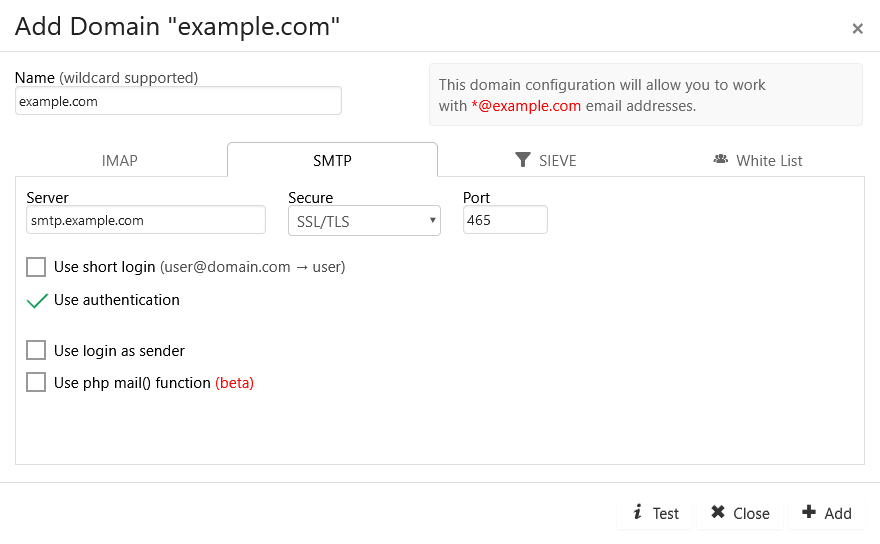Open the SIEVE tab
880x544 pixels.
546,161
